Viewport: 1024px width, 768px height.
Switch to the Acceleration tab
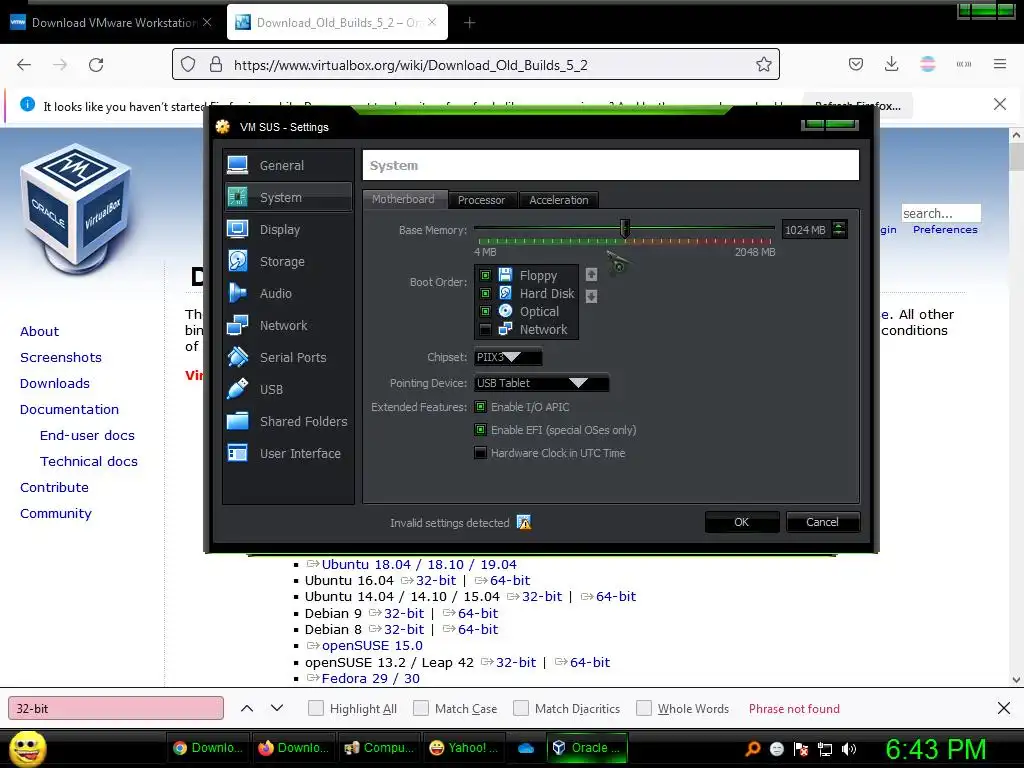tap(558, 200)
